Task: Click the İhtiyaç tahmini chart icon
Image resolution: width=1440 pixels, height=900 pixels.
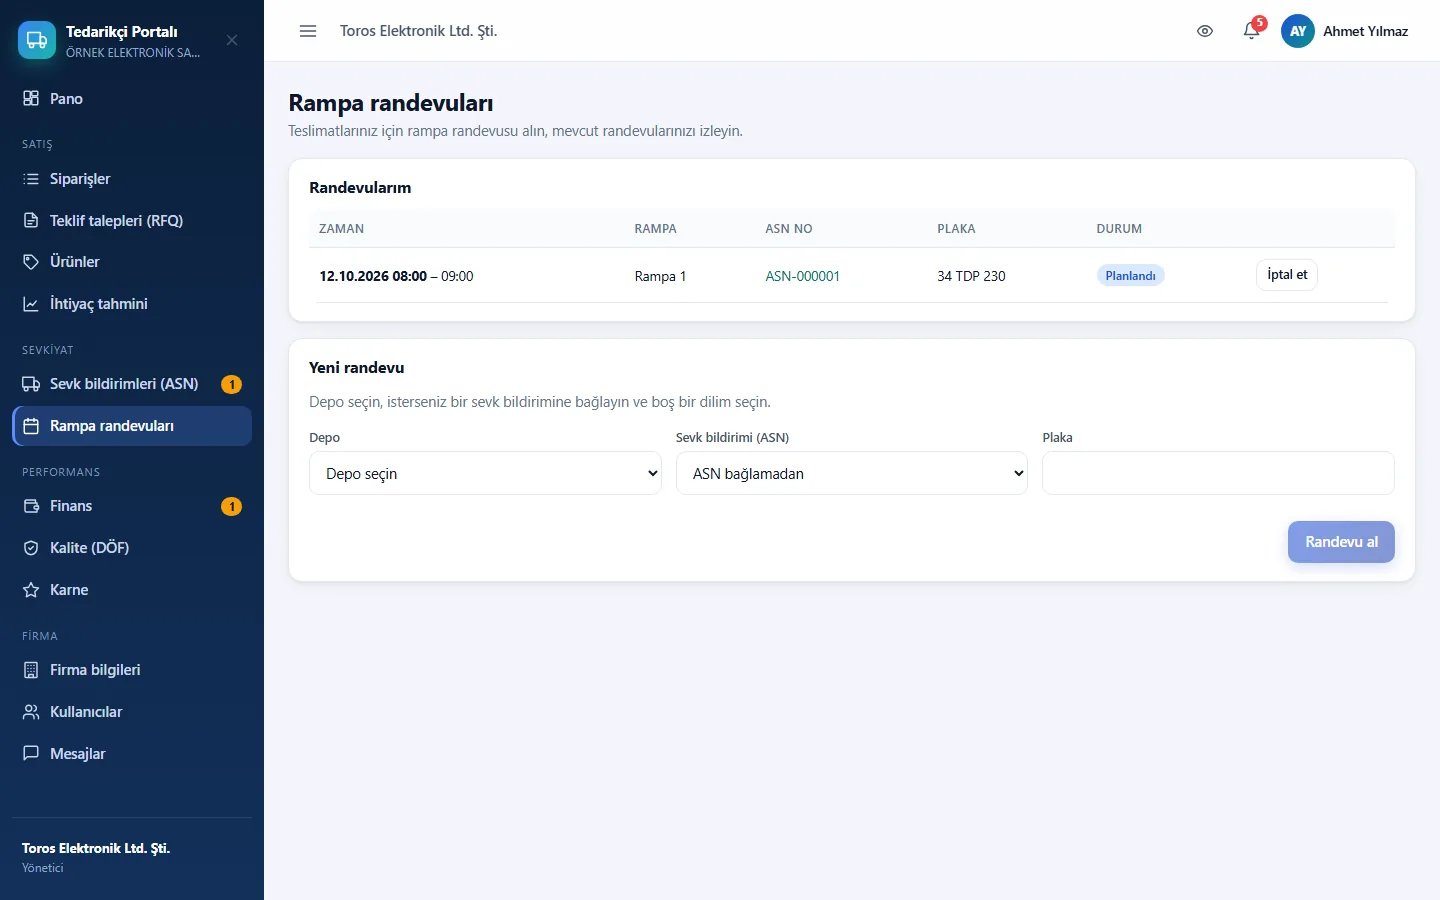Action: 31,304
